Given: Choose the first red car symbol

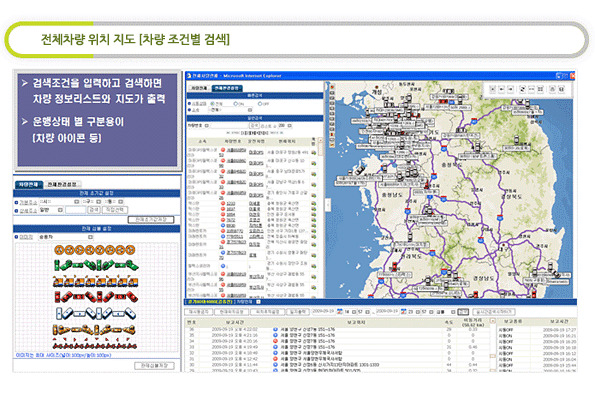Looking at the screenshot, I should coord(57,296).
